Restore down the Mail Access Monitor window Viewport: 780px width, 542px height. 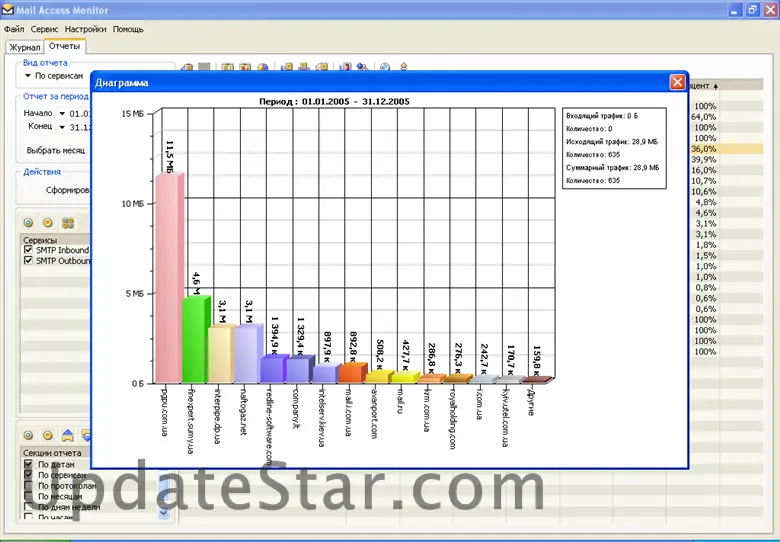[x=752, y=9]
